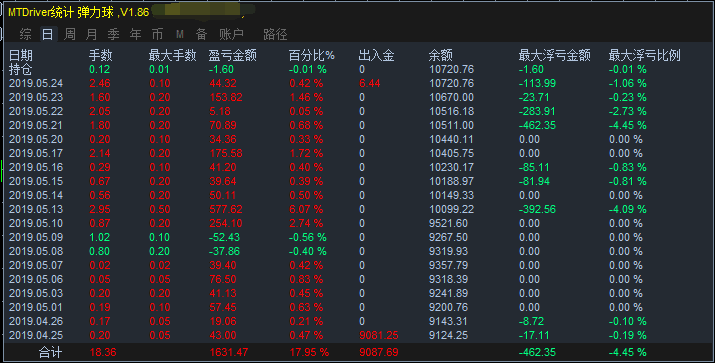Click the MTDriver统计 弹力球 V1.86 title
715x363 pixels.
[x=78, y=12]
